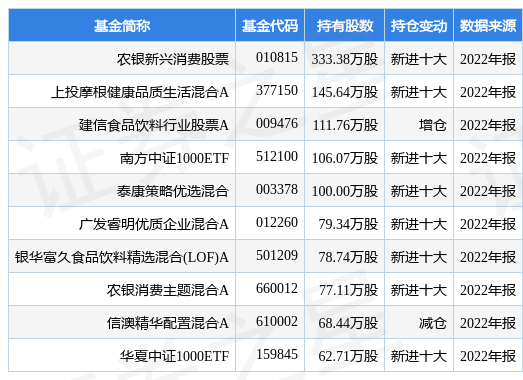Image resolution: width=523 pixels, height=380 pixels.
Task: Click 2022年报 in the 华夏中证1000ETF row
Action: (x=488, y=357)
